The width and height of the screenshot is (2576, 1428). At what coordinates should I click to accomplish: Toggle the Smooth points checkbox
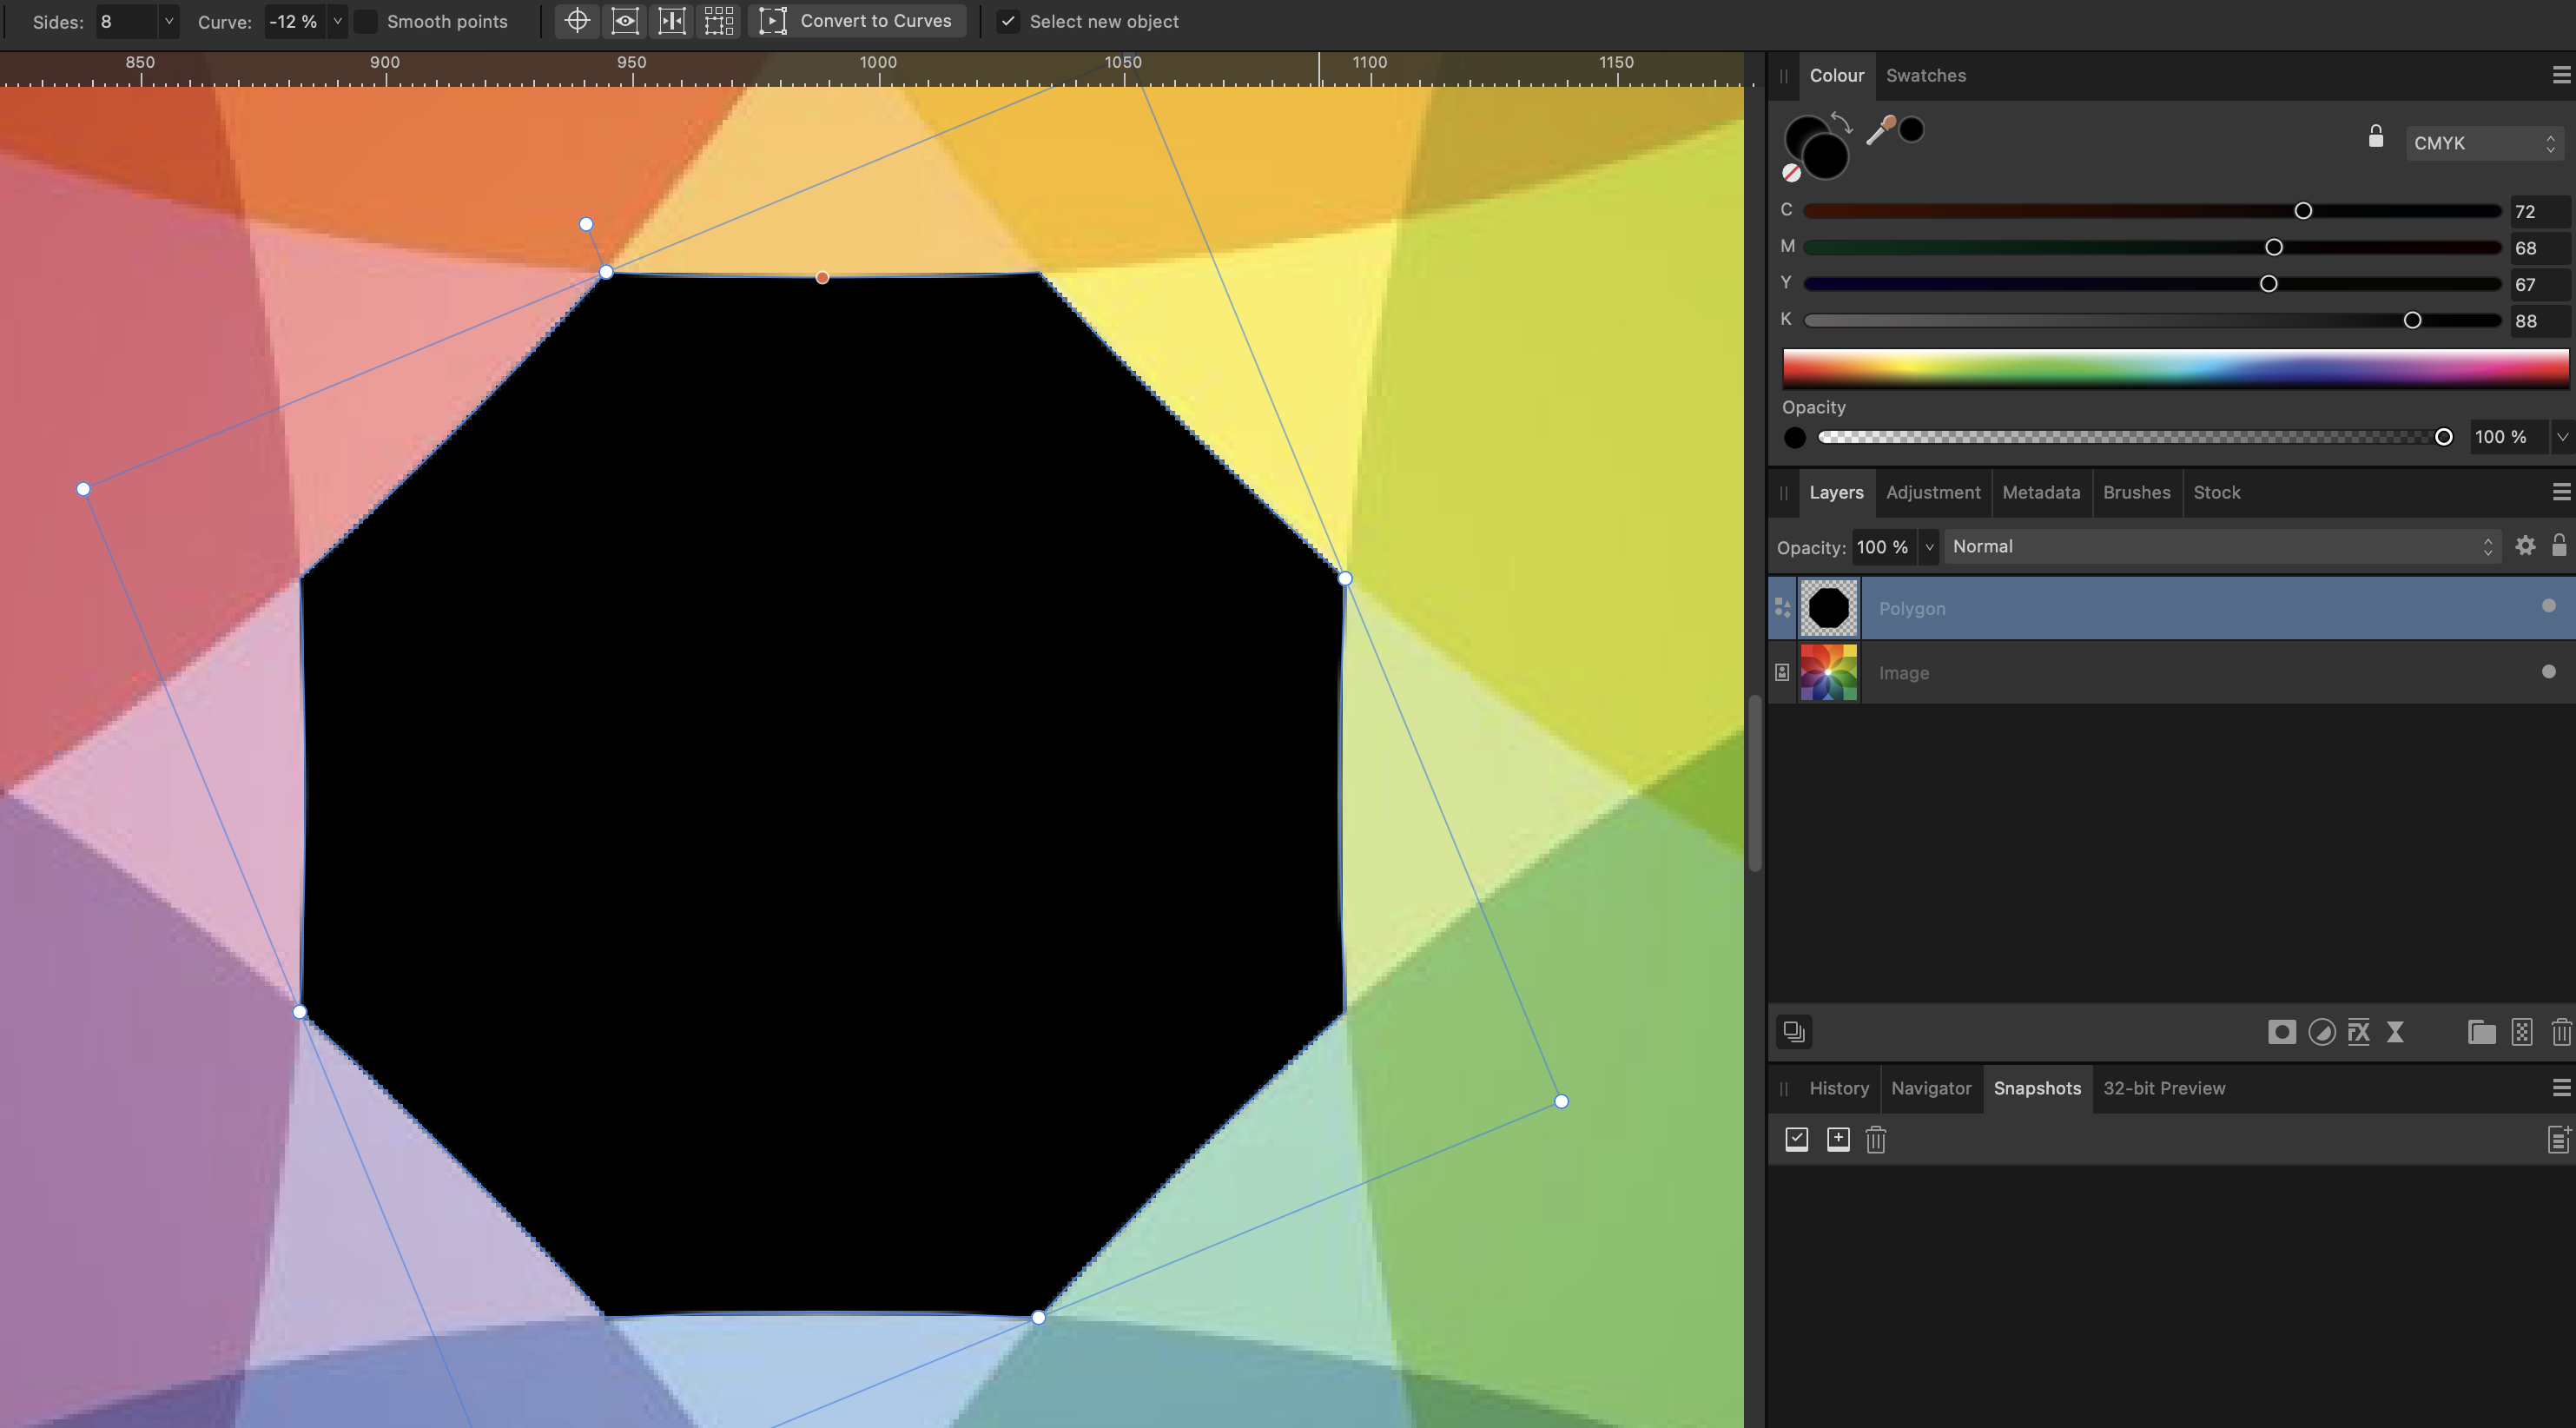(366, 22)
